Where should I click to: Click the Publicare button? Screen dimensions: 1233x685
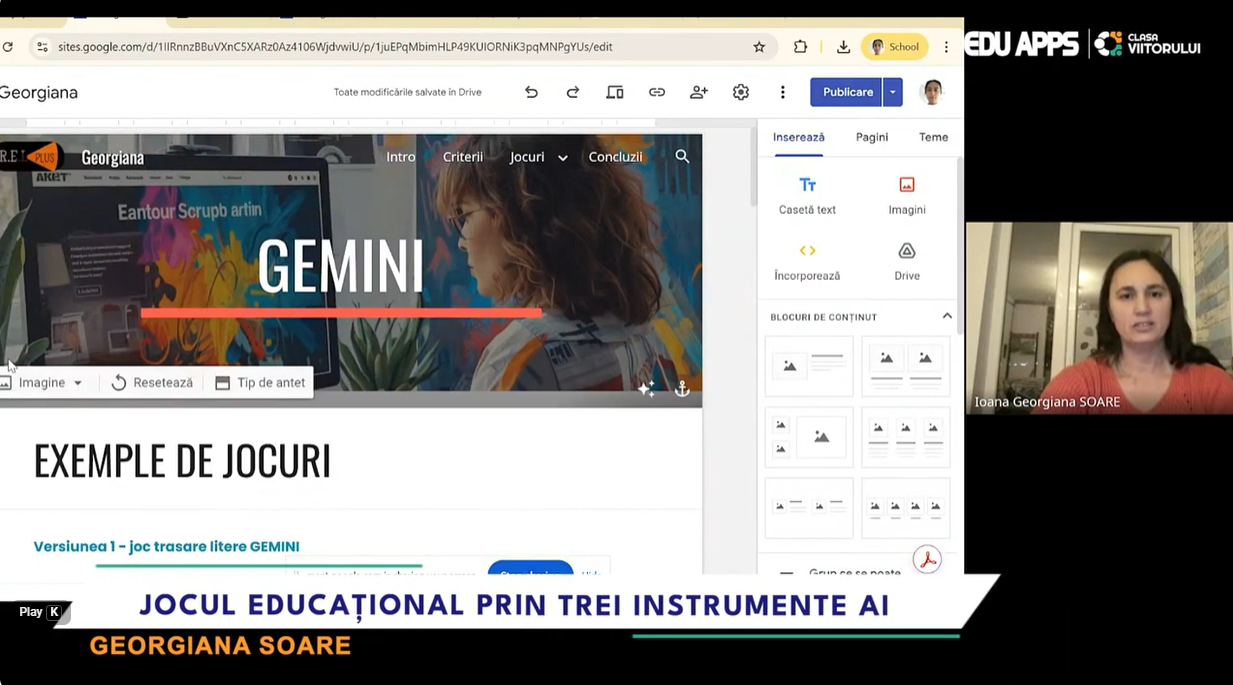click(x=847, y=92)
